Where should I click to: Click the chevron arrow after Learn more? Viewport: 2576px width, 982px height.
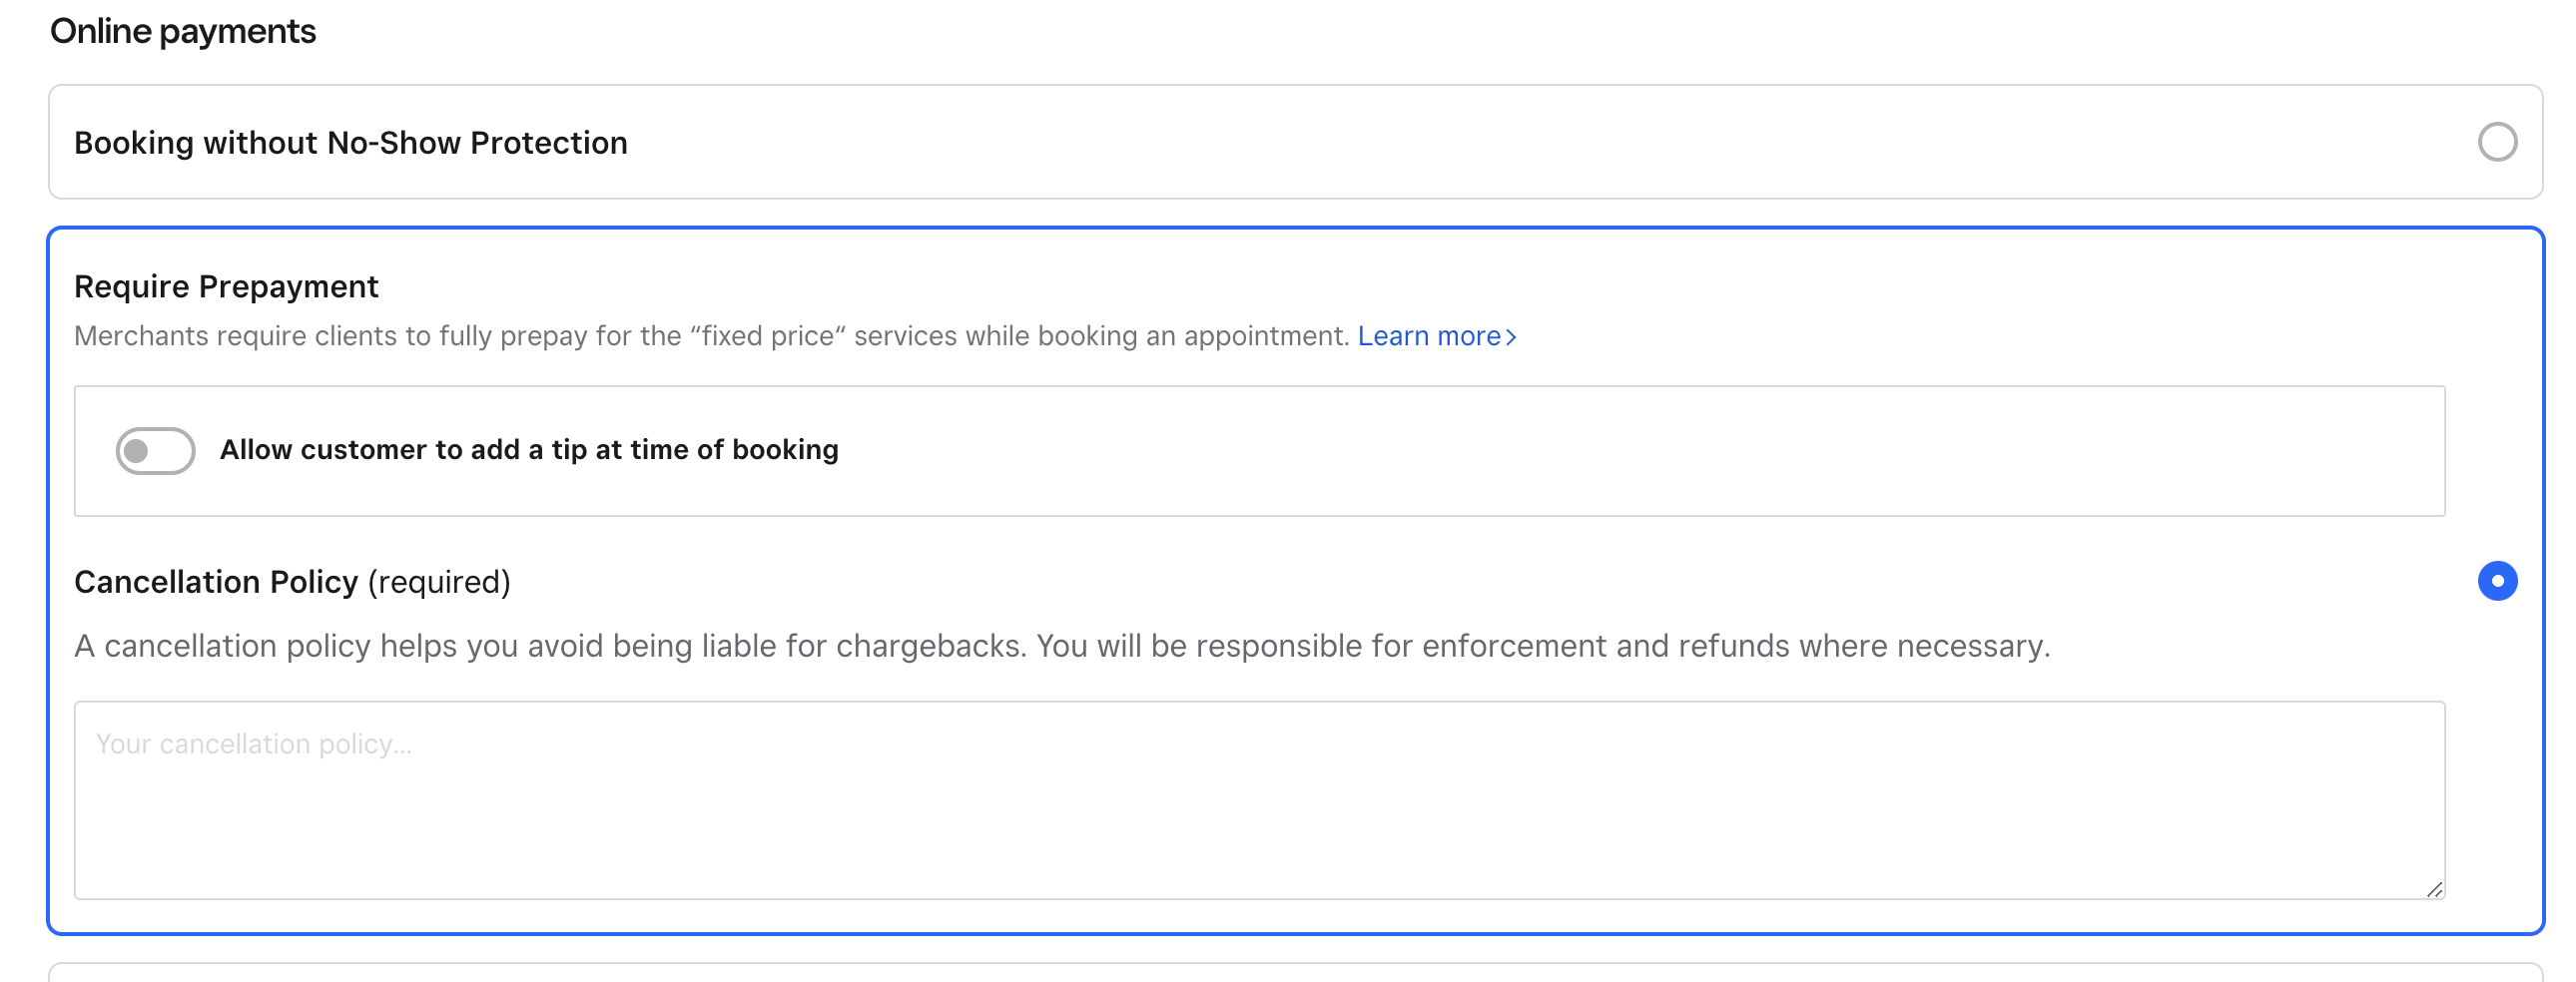[1511, 337]
